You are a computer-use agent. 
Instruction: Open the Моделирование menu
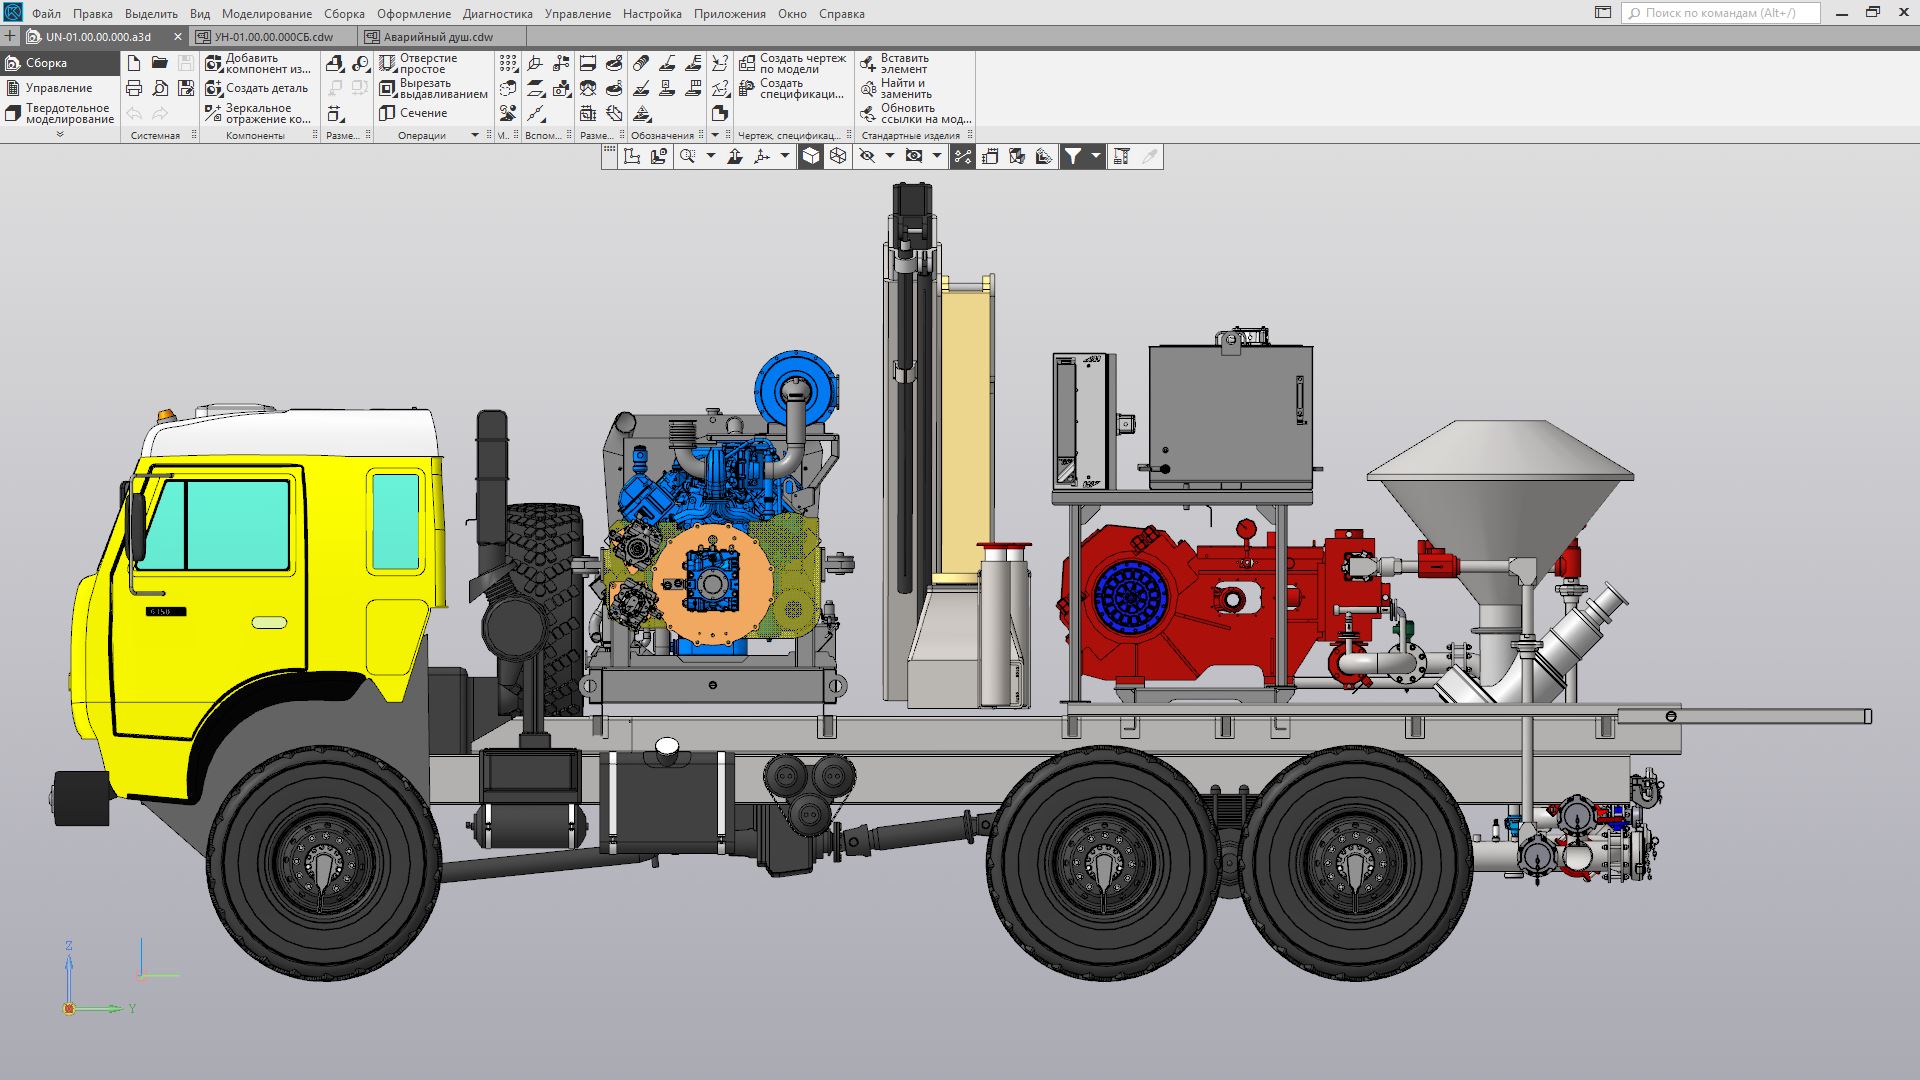tap(266, 14)
